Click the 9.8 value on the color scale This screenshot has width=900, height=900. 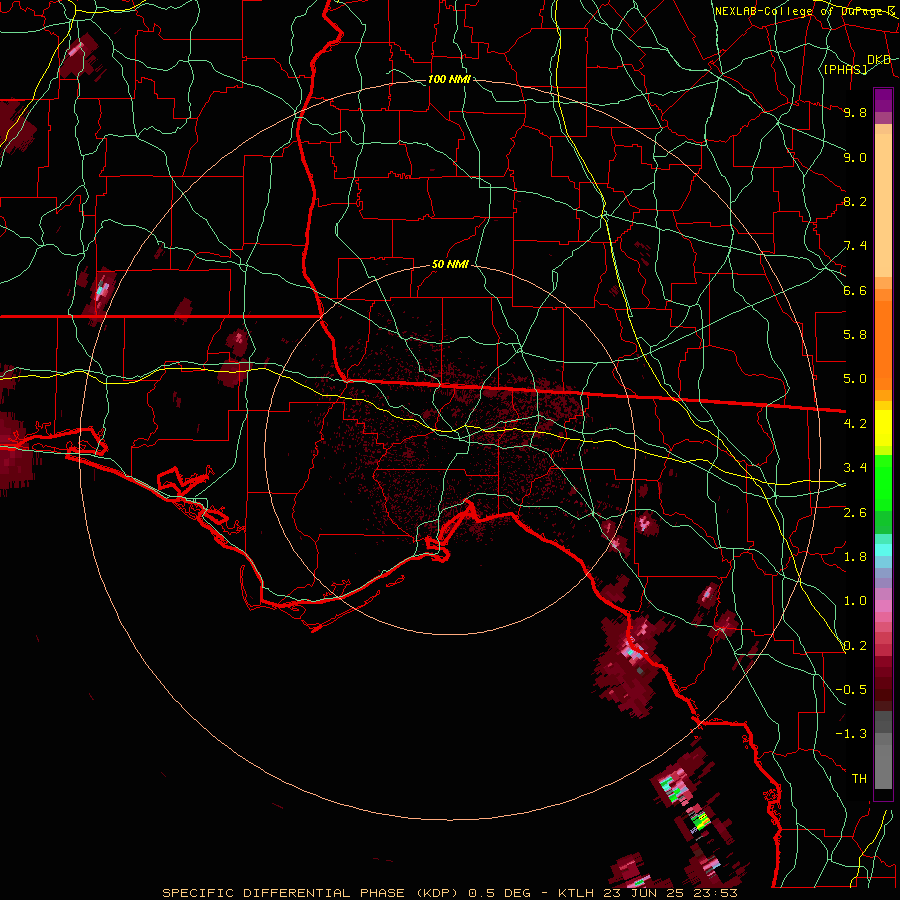tap(855, 112)
